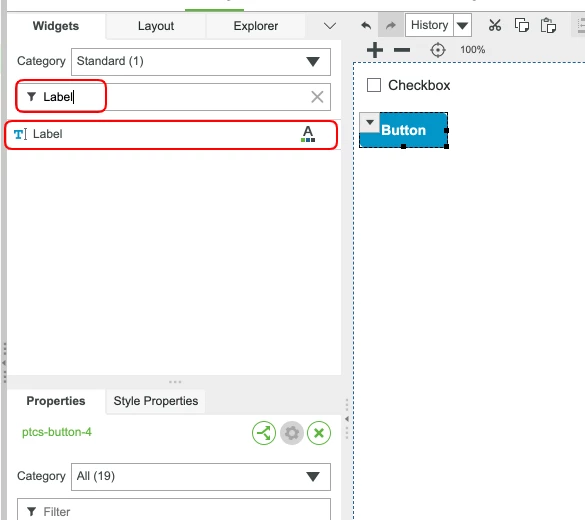Click the Cut scissors icon

[495, 25]
